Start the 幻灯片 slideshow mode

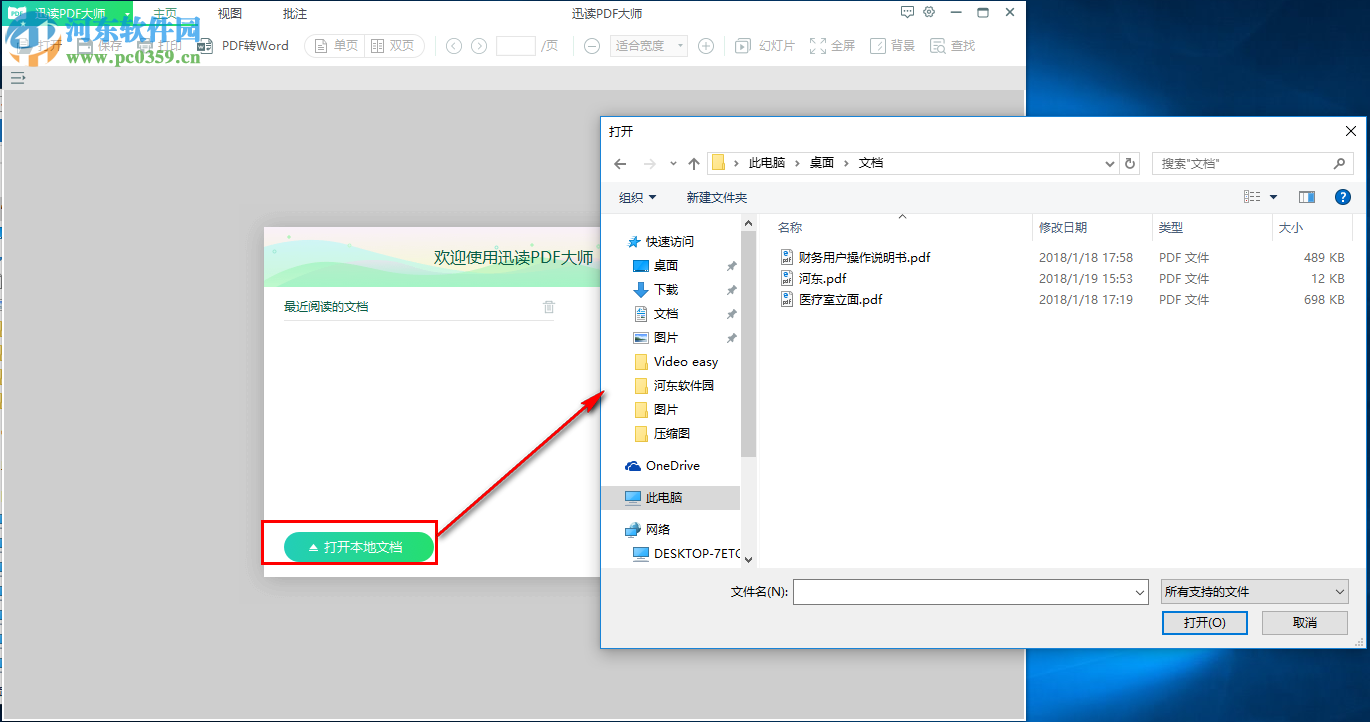coord(765,46)
